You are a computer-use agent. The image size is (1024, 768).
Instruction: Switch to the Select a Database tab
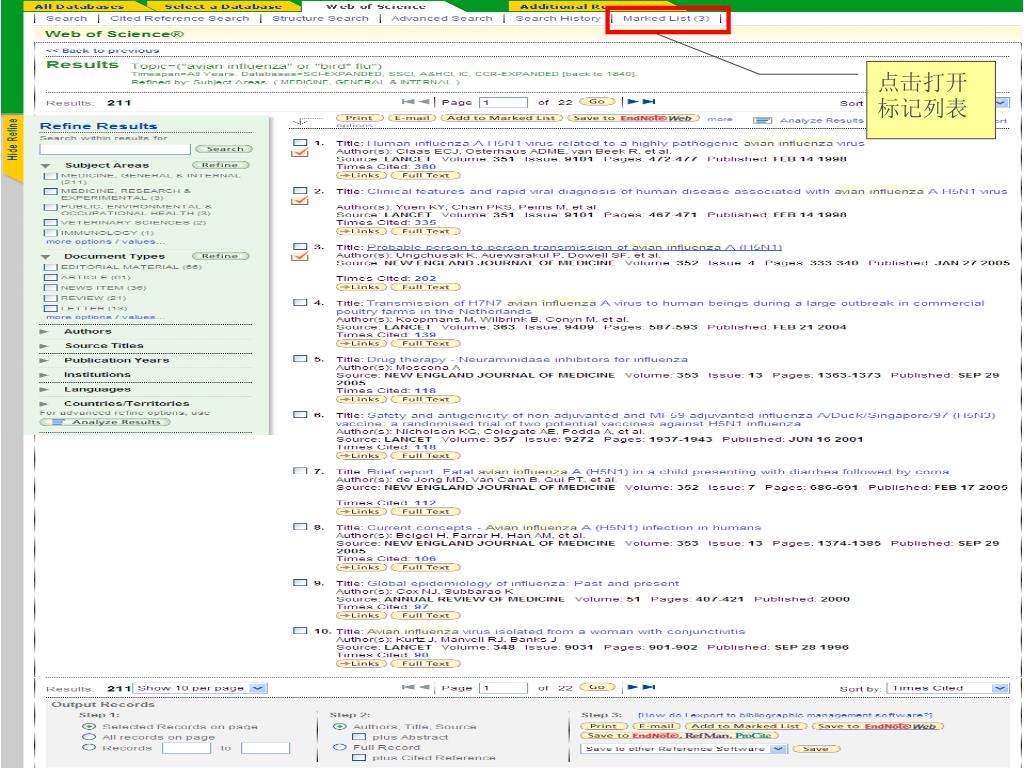tap(223, 6)
